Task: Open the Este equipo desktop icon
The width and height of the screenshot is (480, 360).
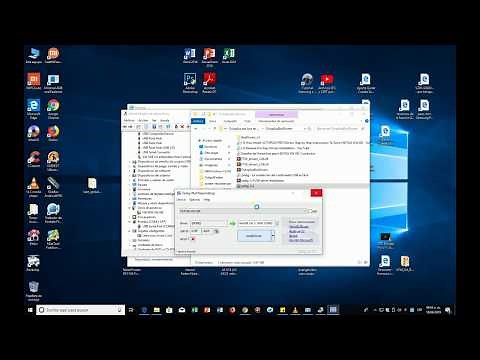Action: [34, 56]
